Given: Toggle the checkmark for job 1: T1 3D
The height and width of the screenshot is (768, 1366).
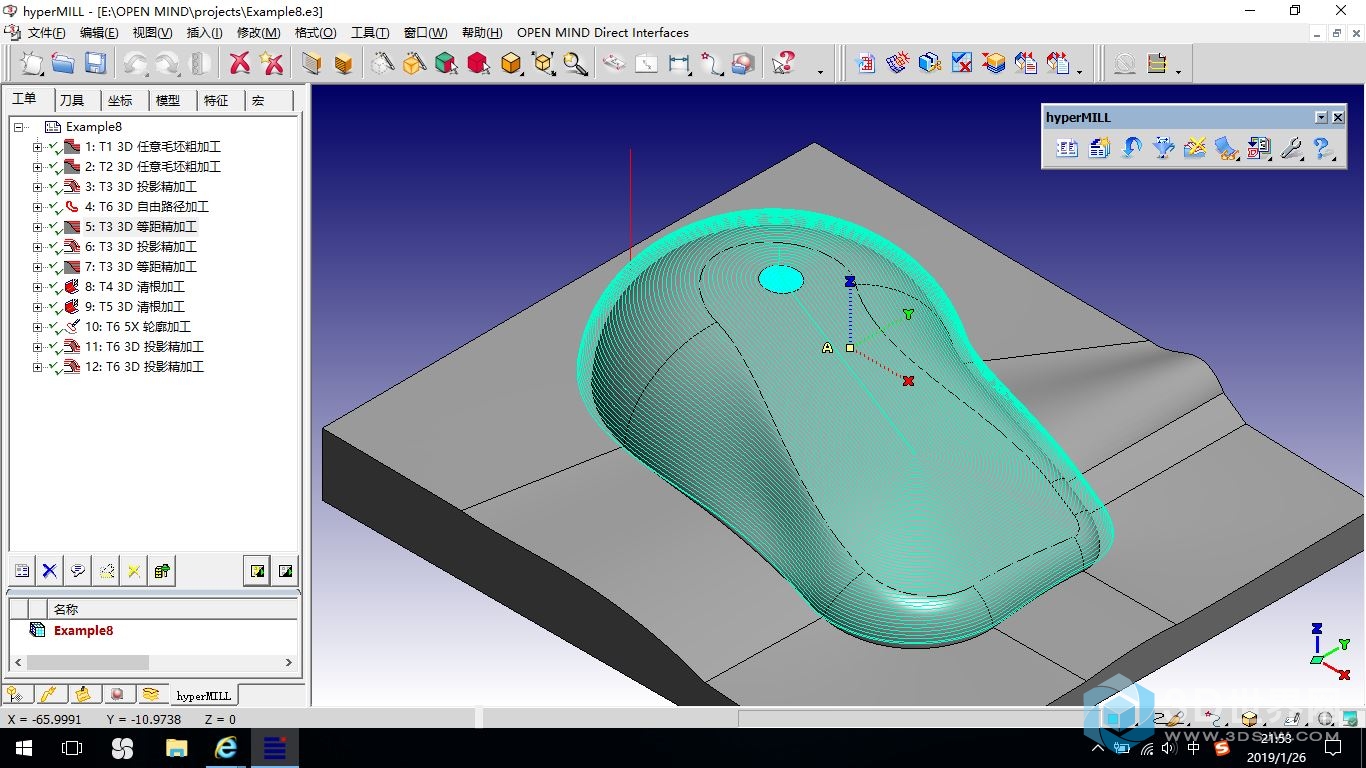Looking at the screenshot, I should tap(54, 147).
